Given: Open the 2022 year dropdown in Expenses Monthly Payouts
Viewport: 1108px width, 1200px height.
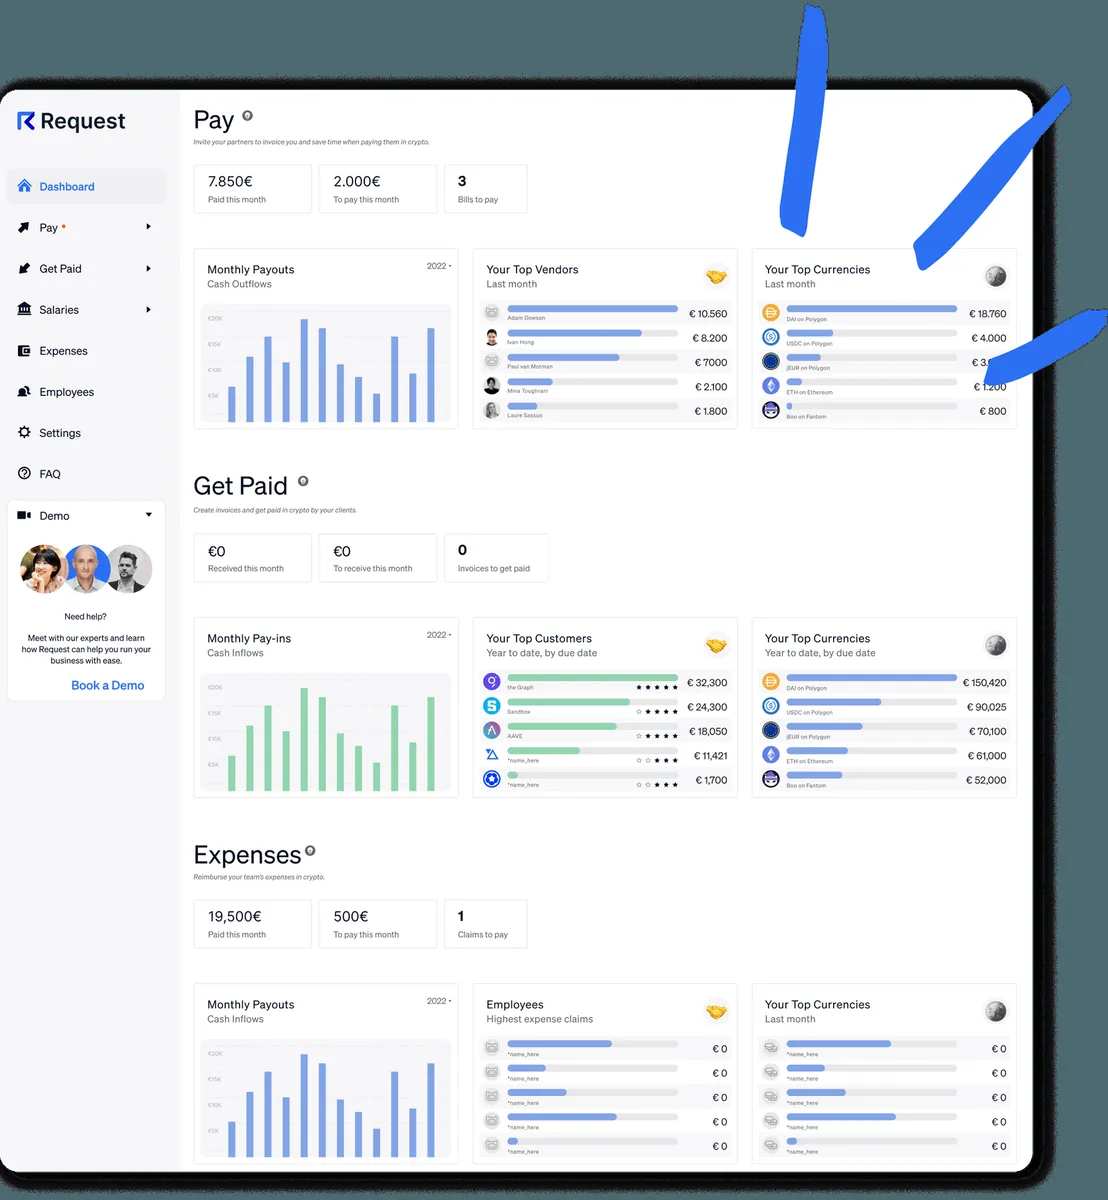Looking at the screenshot, I should pyautogui.click(x=439, y=1001).
